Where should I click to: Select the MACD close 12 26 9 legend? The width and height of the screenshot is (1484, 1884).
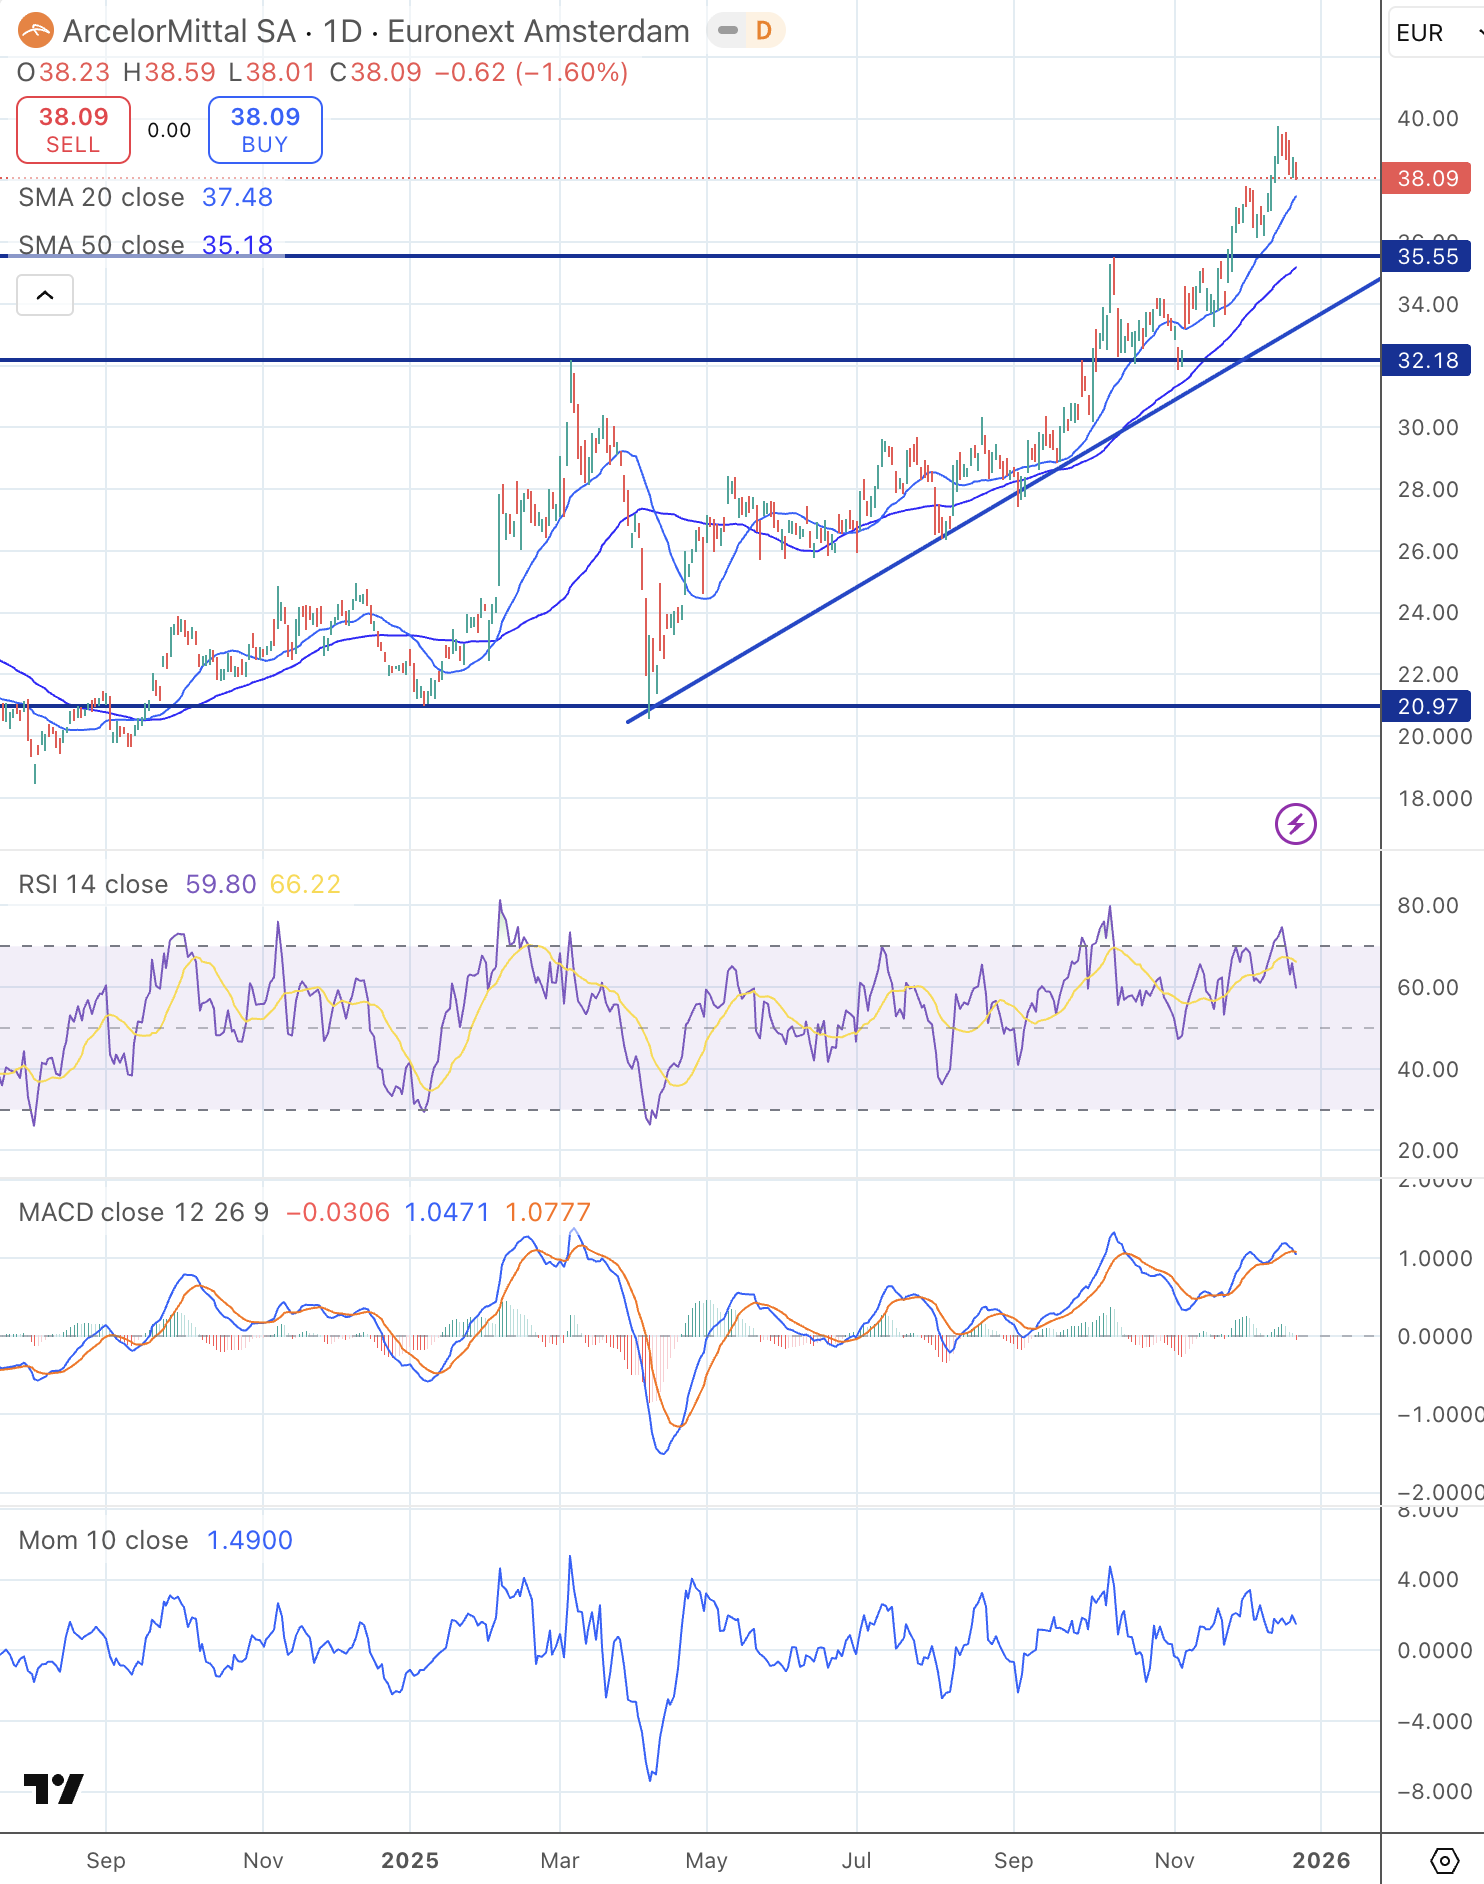[x=143, y=1212]
